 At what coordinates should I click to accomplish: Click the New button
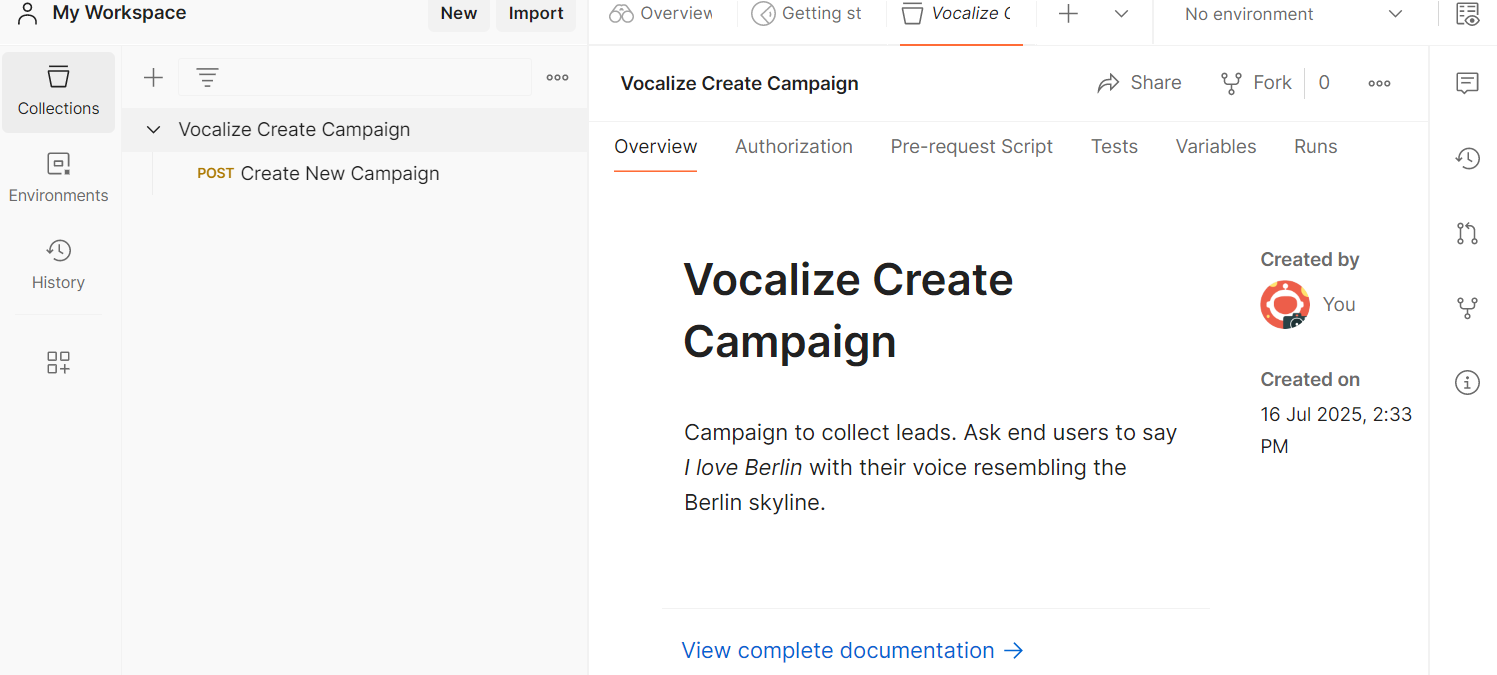point(459,14)
